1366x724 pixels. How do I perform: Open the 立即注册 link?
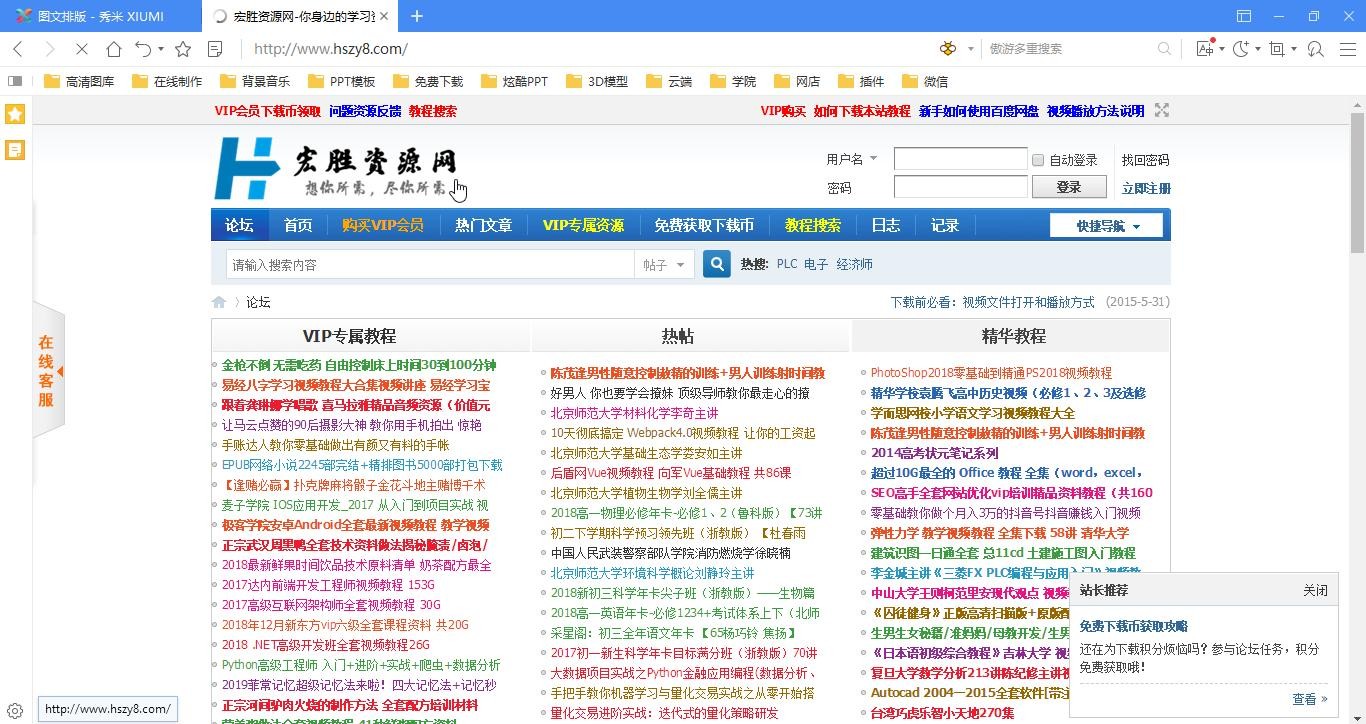pyautogui.click(x=1145, y=188)
